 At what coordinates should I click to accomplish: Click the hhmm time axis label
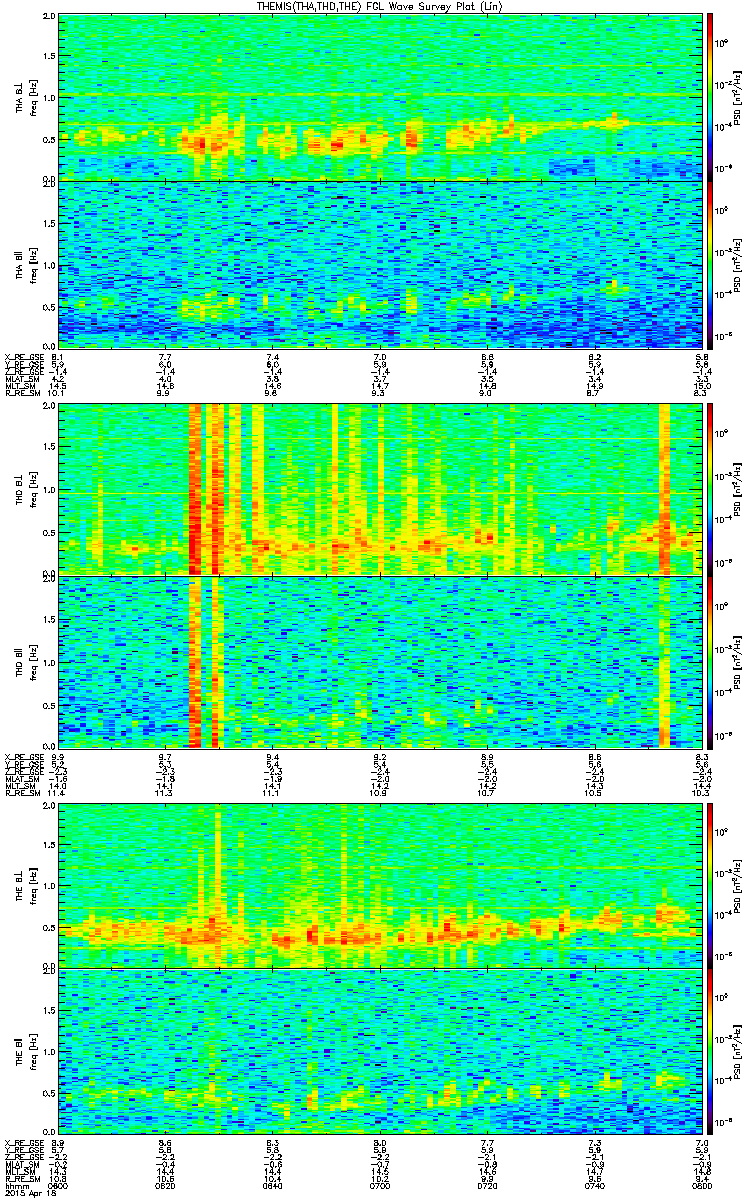point(16,1186)
